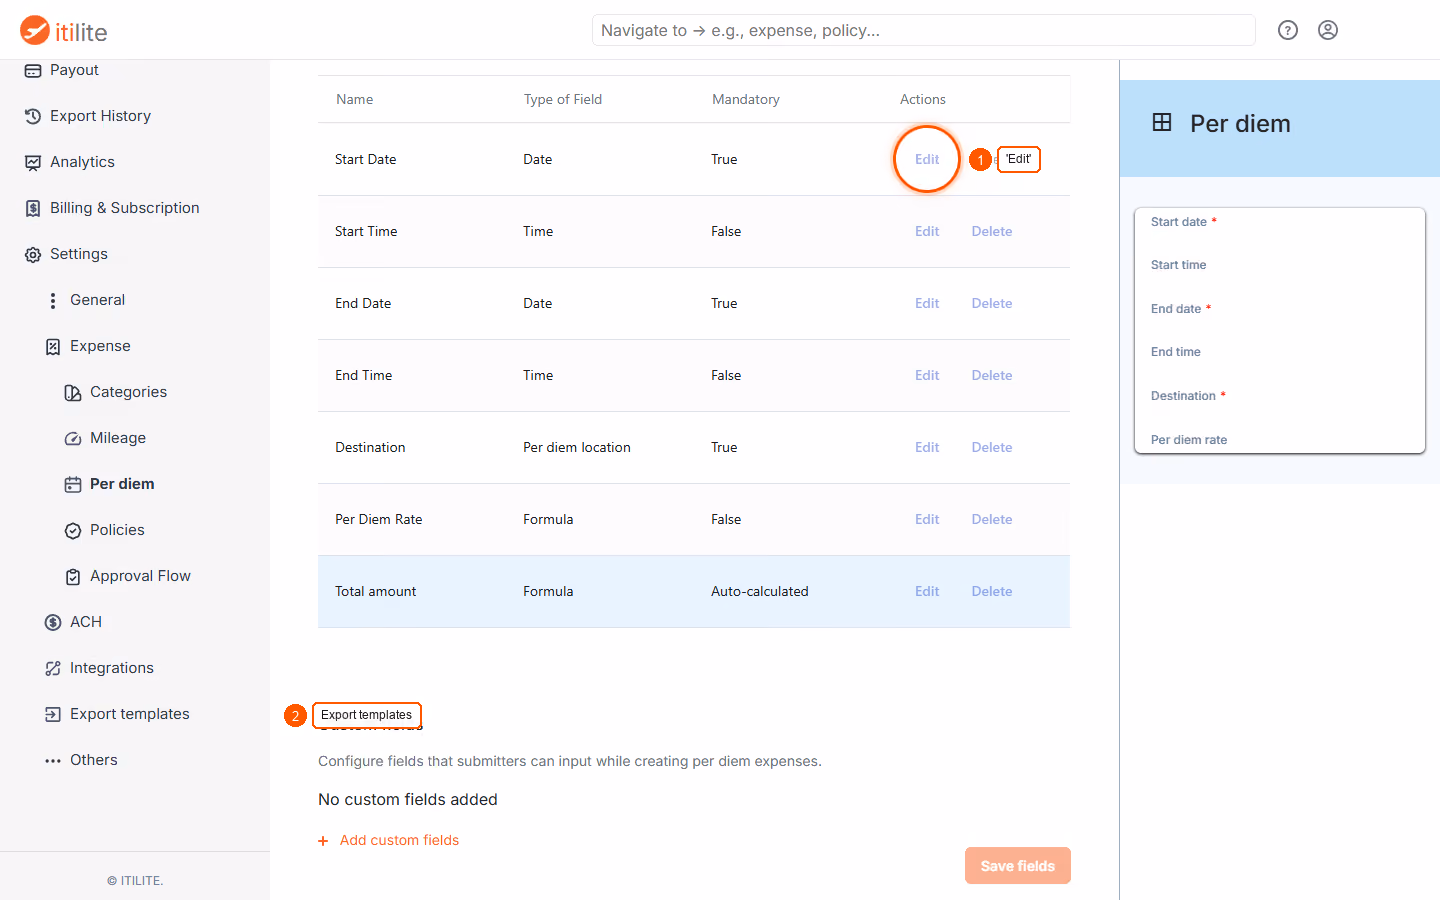Focus the Navigate to search box
1440x900 pixels.
[923, 30]
